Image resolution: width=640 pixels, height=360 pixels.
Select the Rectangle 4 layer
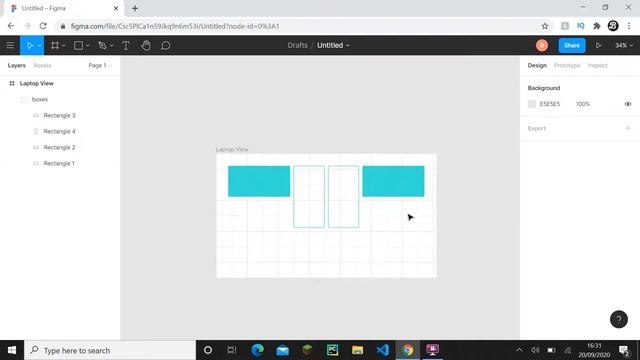60,131
